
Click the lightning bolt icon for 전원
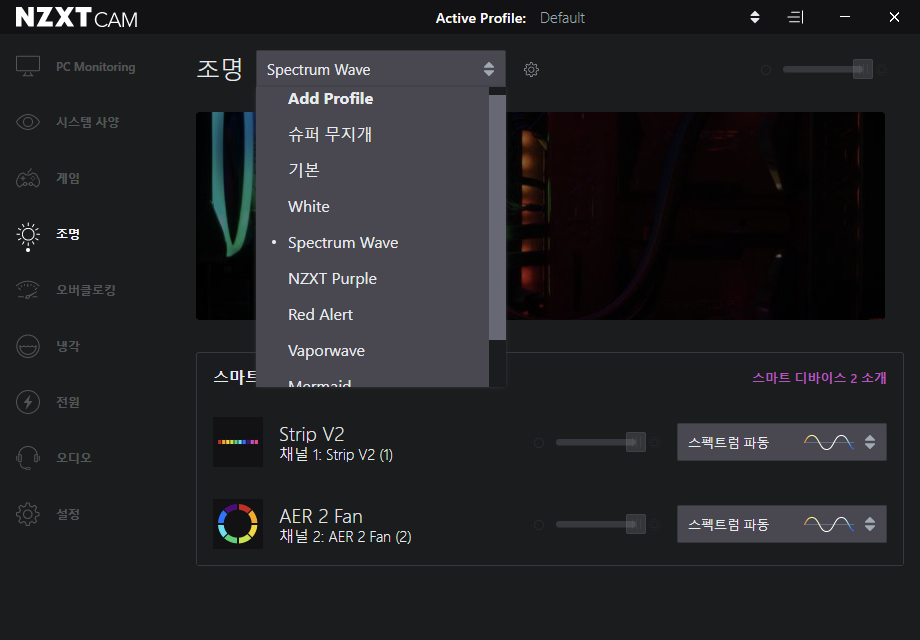(x=28, y=402)
